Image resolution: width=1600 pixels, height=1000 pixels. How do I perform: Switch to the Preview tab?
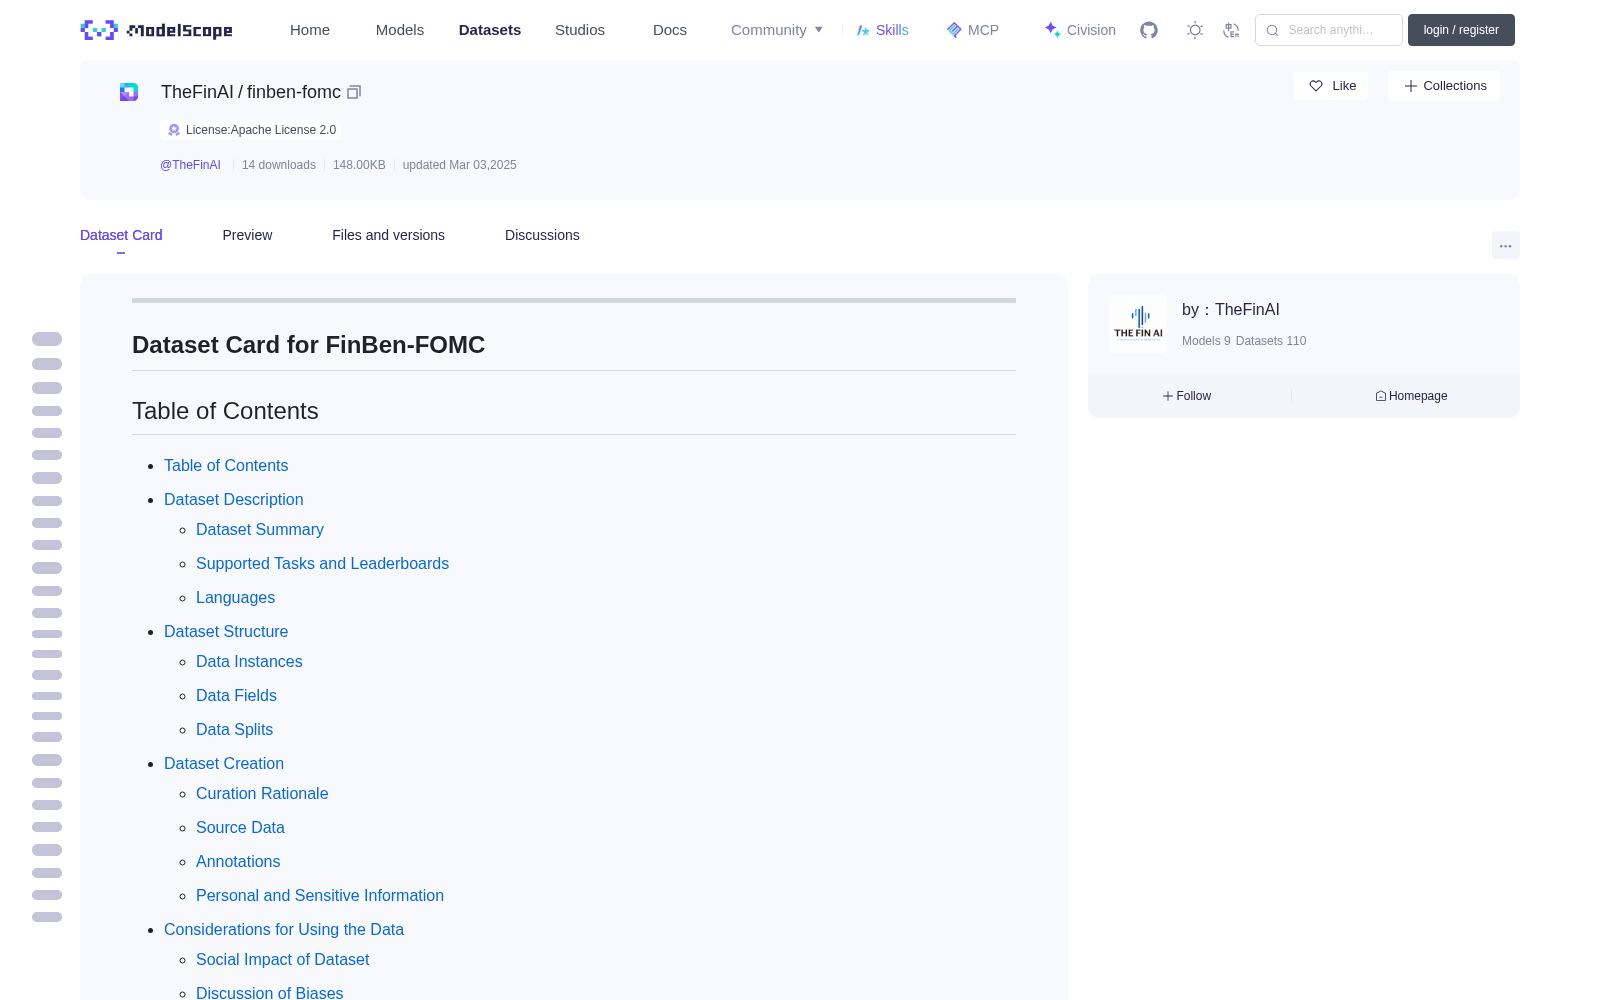click(x=247, y=235)
